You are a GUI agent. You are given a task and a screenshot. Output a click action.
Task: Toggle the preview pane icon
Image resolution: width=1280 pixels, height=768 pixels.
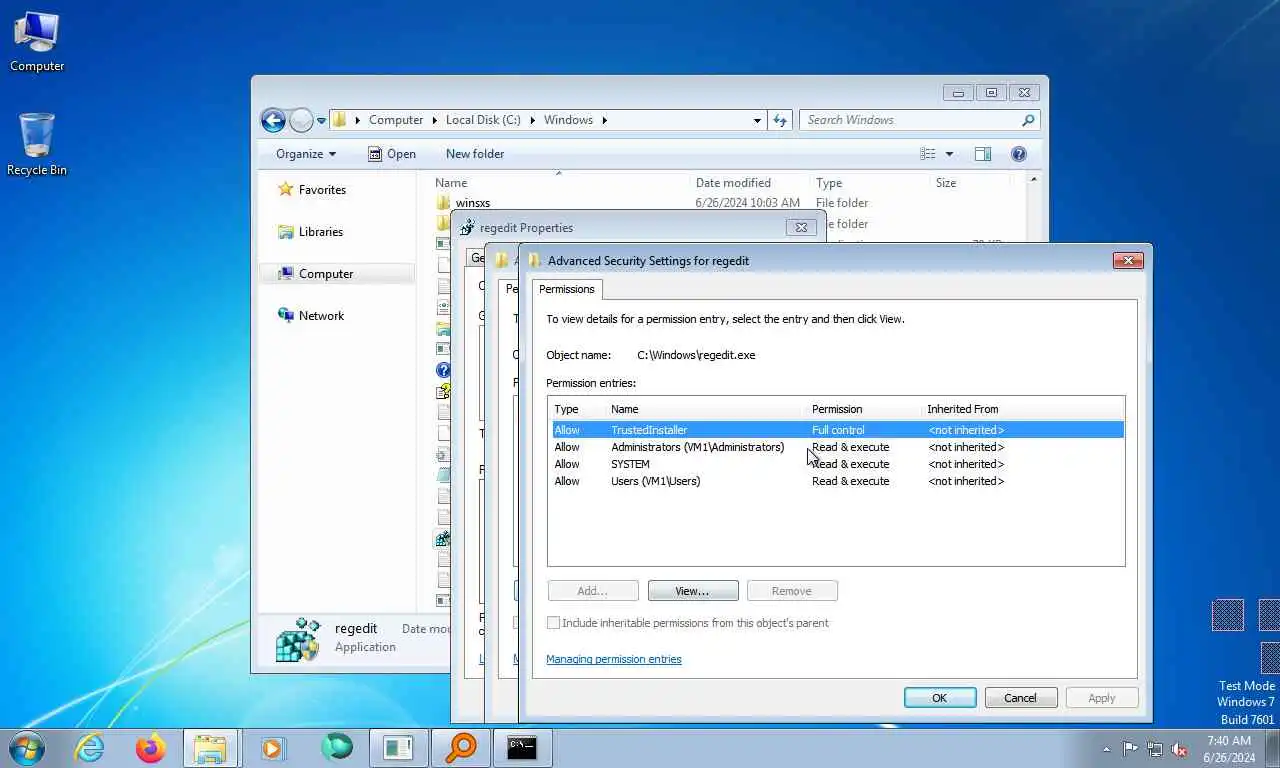tap(983, 154)
